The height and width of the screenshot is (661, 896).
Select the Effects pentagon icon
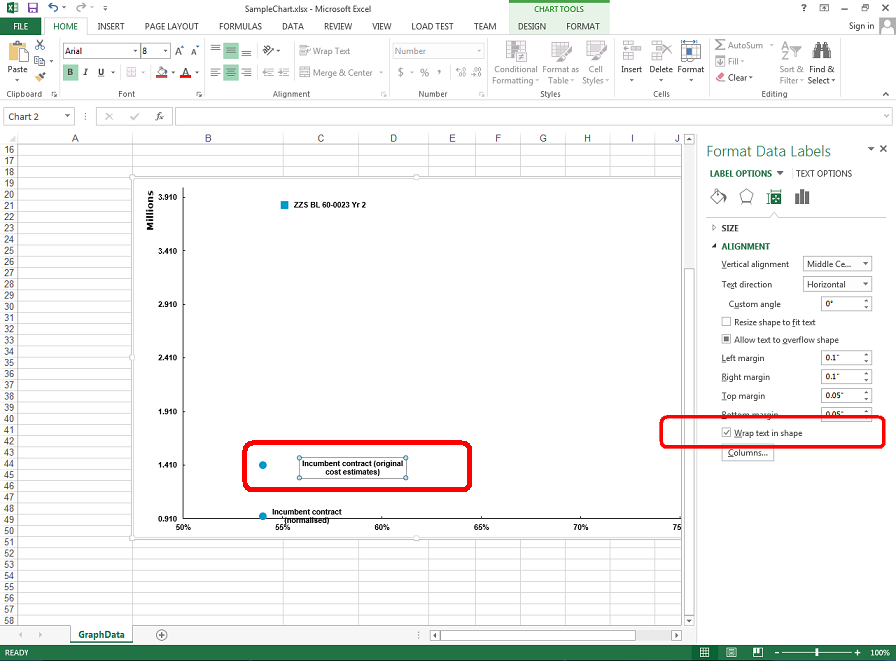tap(746, 196)
